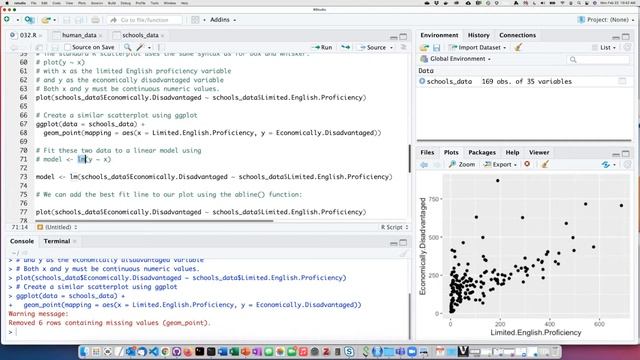Click the print icon in main toolbar

[x=95, y=20]
